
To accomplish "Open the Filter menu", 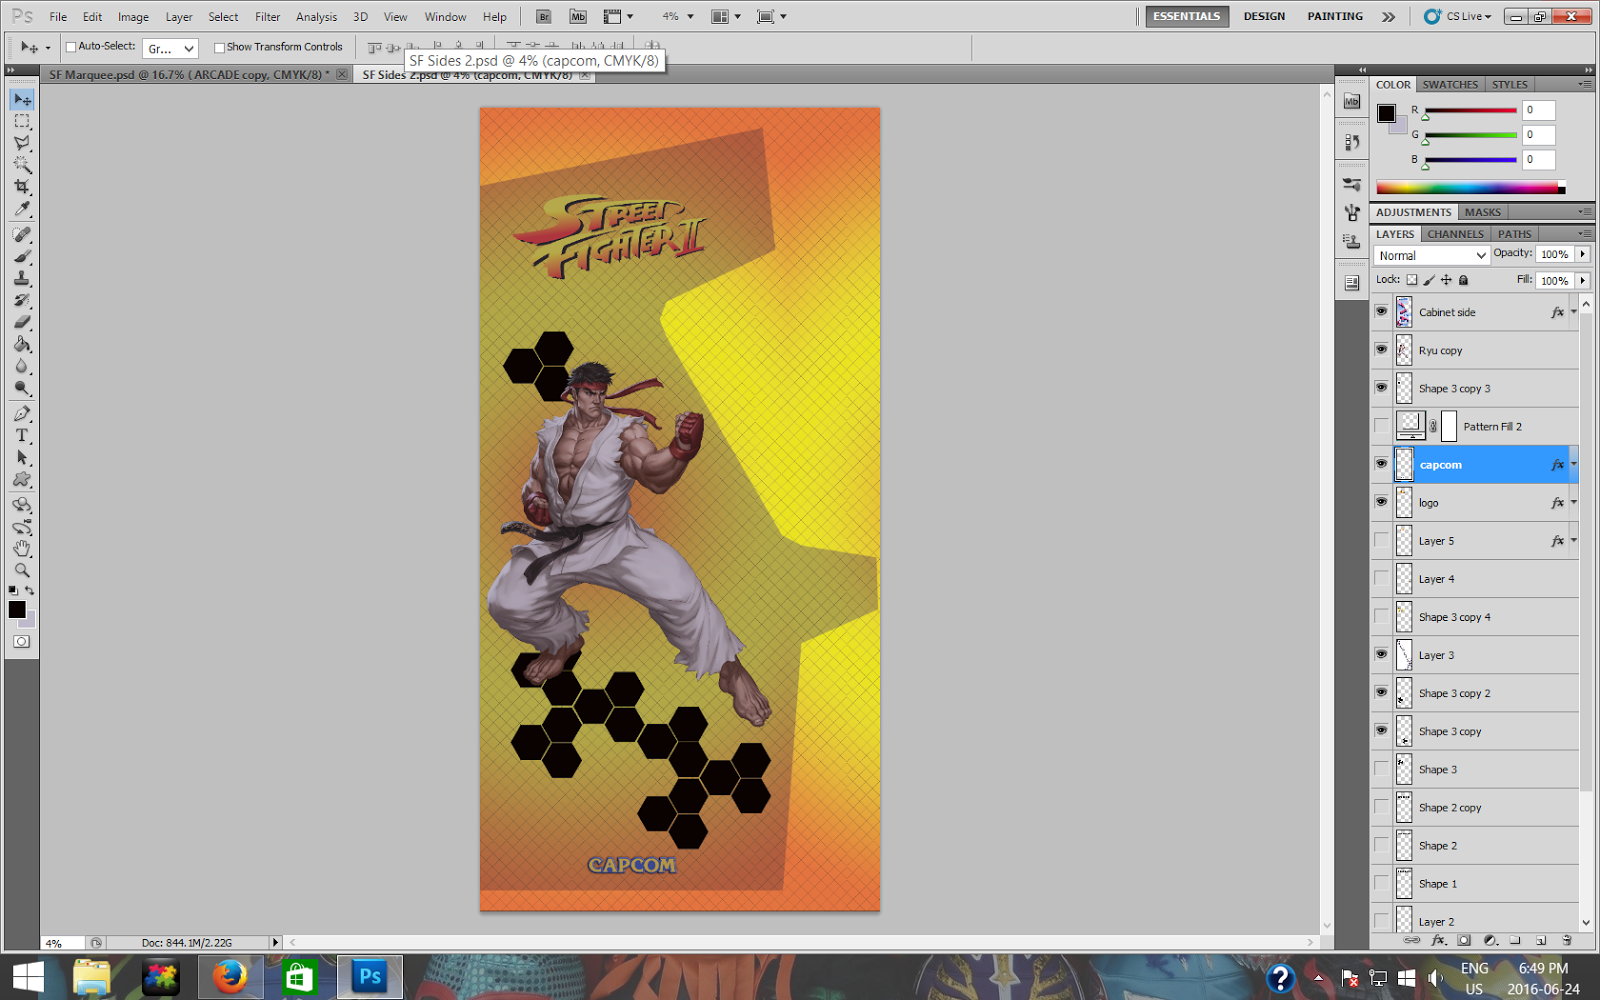I will pyautogui.click(x=267, y=16).
